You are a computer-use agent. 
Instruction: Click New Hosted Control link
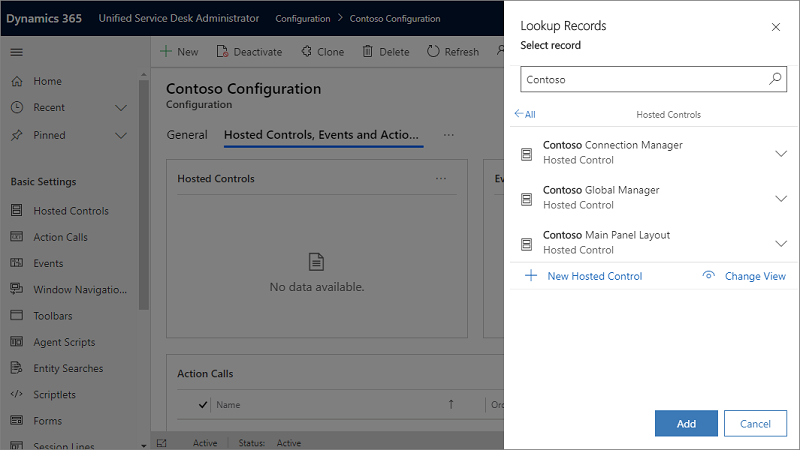point(594,276)
